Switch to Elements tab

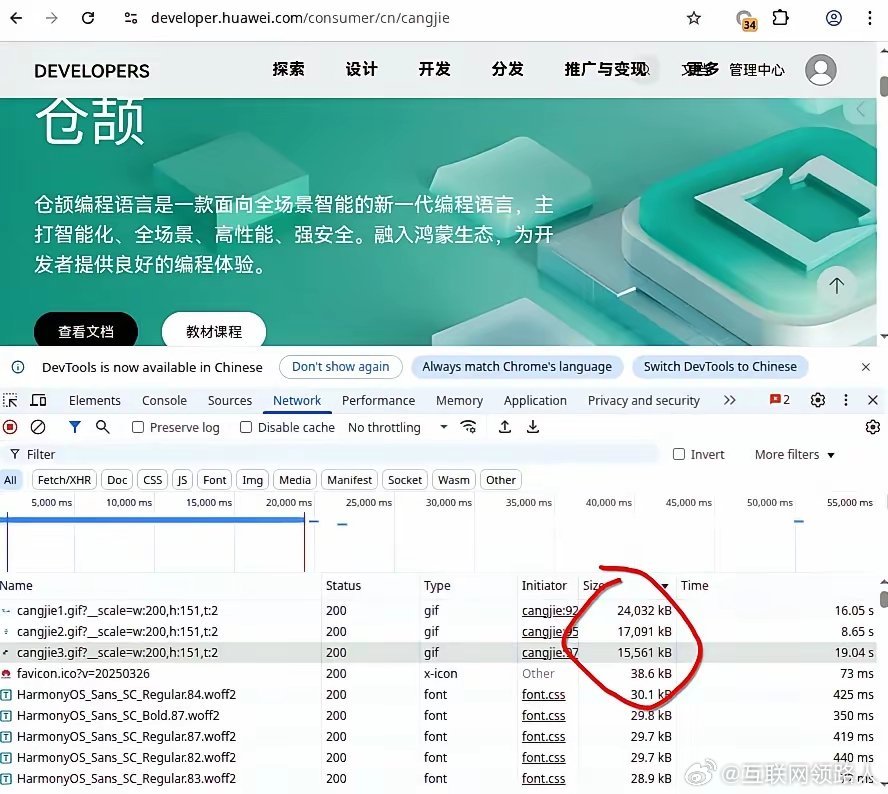[x=95, y=400]
